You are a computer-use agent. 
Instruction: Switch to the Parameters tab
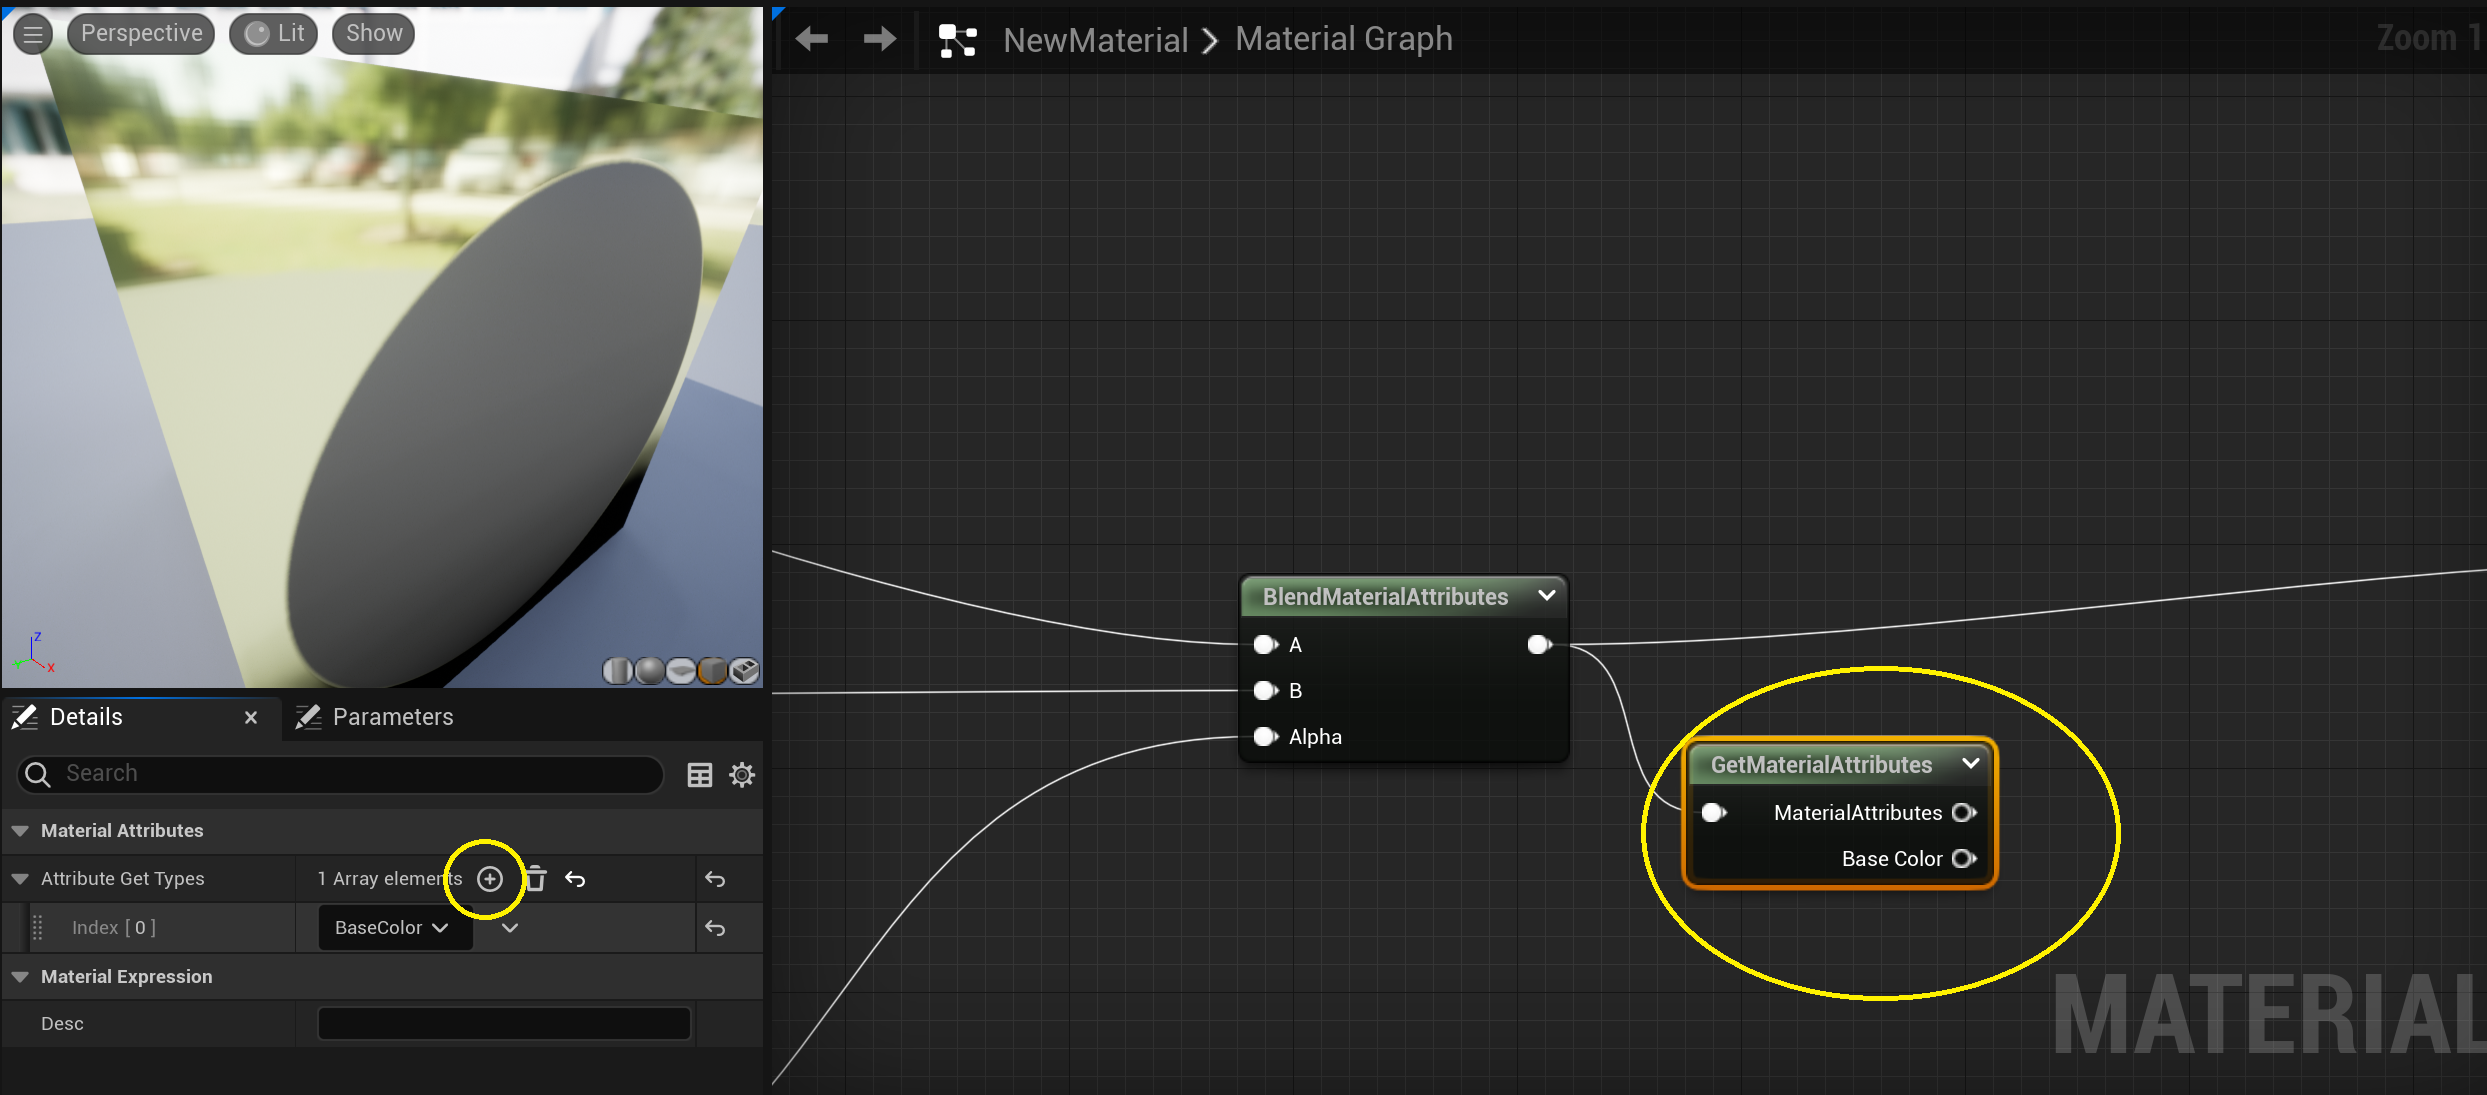tap(392, 717)
